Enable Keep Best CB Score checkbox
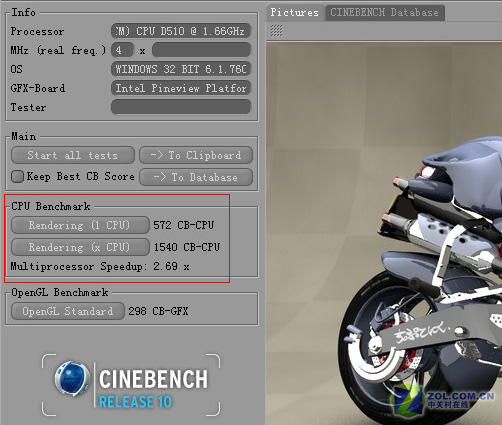This screenshot has height=425, width=502. click(17, 176)
